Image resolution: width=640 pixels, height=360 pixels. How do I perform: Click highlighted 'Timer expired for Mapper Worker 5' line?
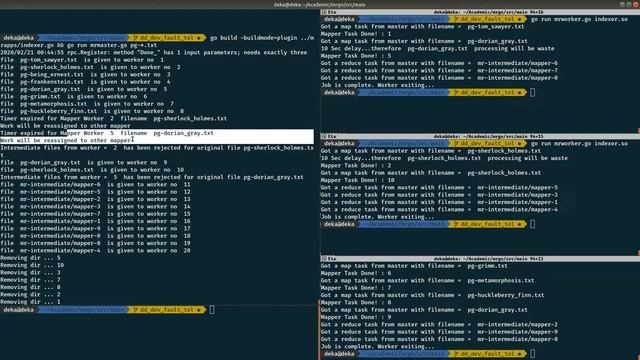tap(107, 133)
